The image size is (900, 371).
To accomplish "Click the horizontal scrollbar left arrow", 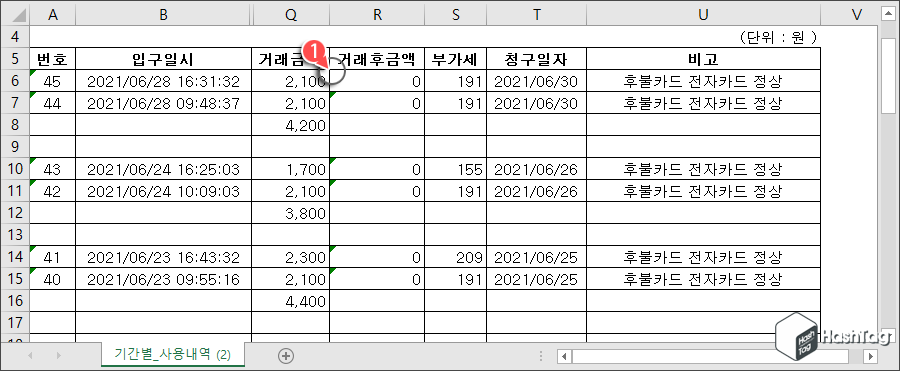I will tap(565, 357).
